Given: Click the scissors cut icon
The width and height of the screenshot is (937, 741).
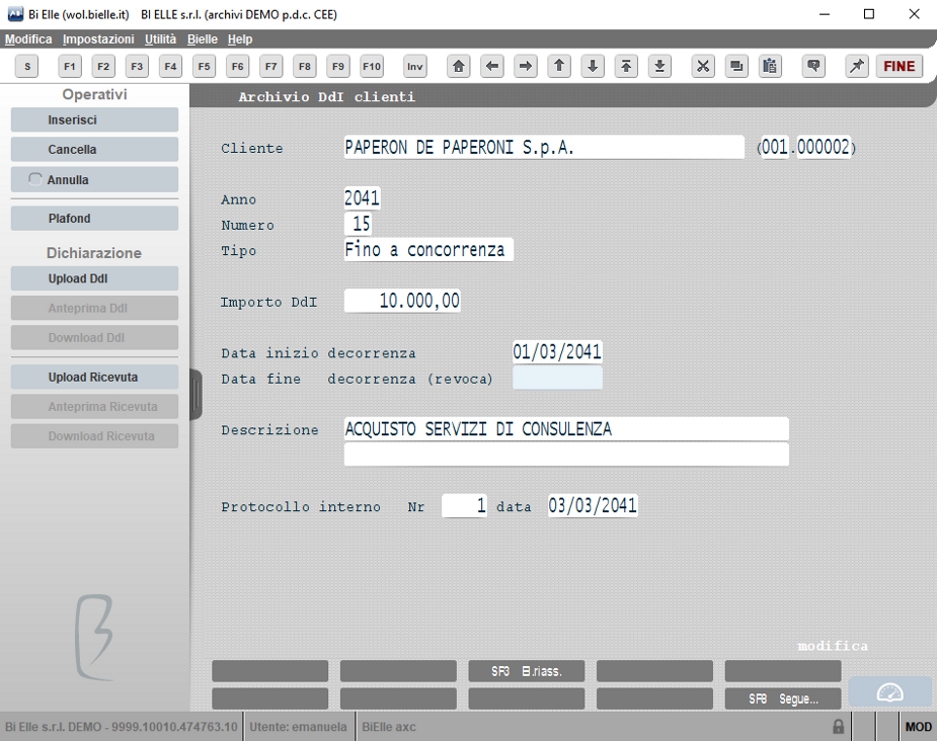Looking at the screenshot, I should (x=703, y=66).
